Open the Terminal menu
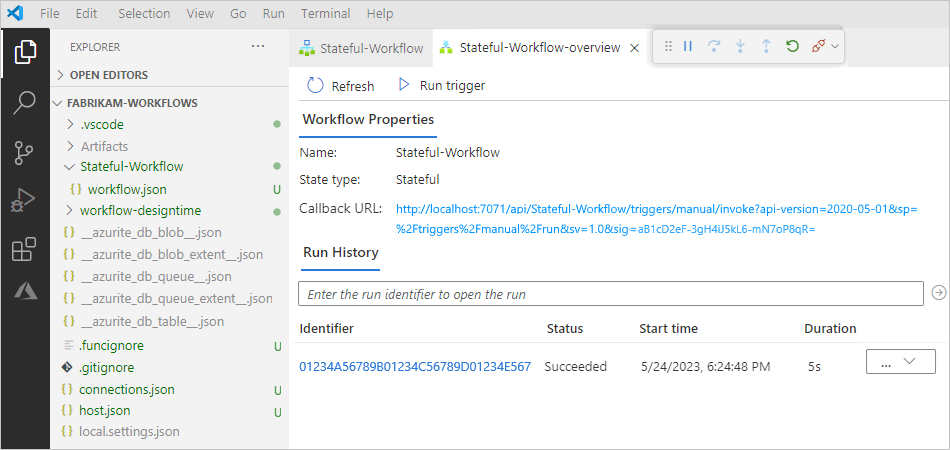This screenshot has height=450, width=950. (325, 13)
